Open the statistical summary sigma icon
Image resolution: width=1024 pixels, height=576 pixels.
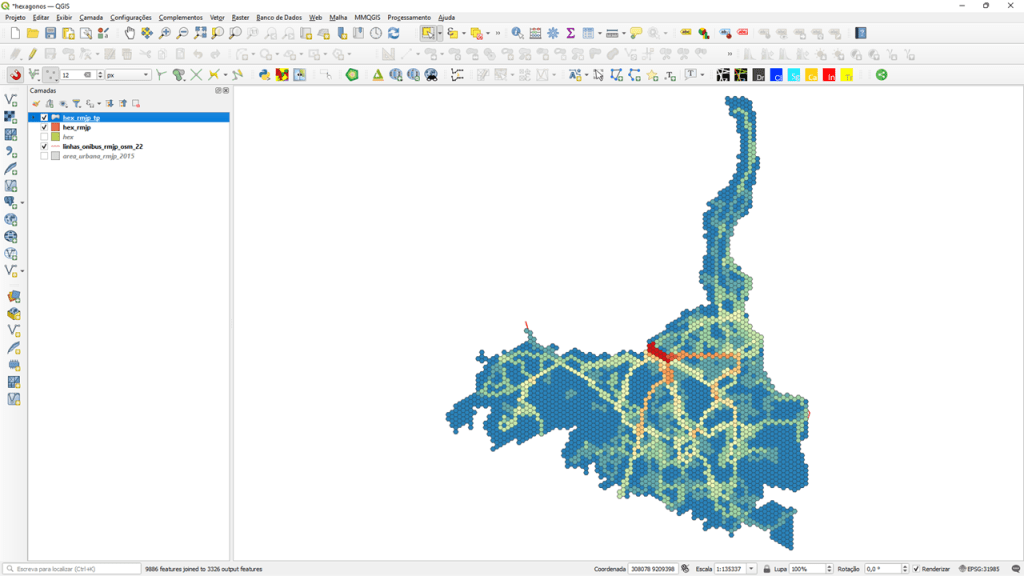[570, 33]
